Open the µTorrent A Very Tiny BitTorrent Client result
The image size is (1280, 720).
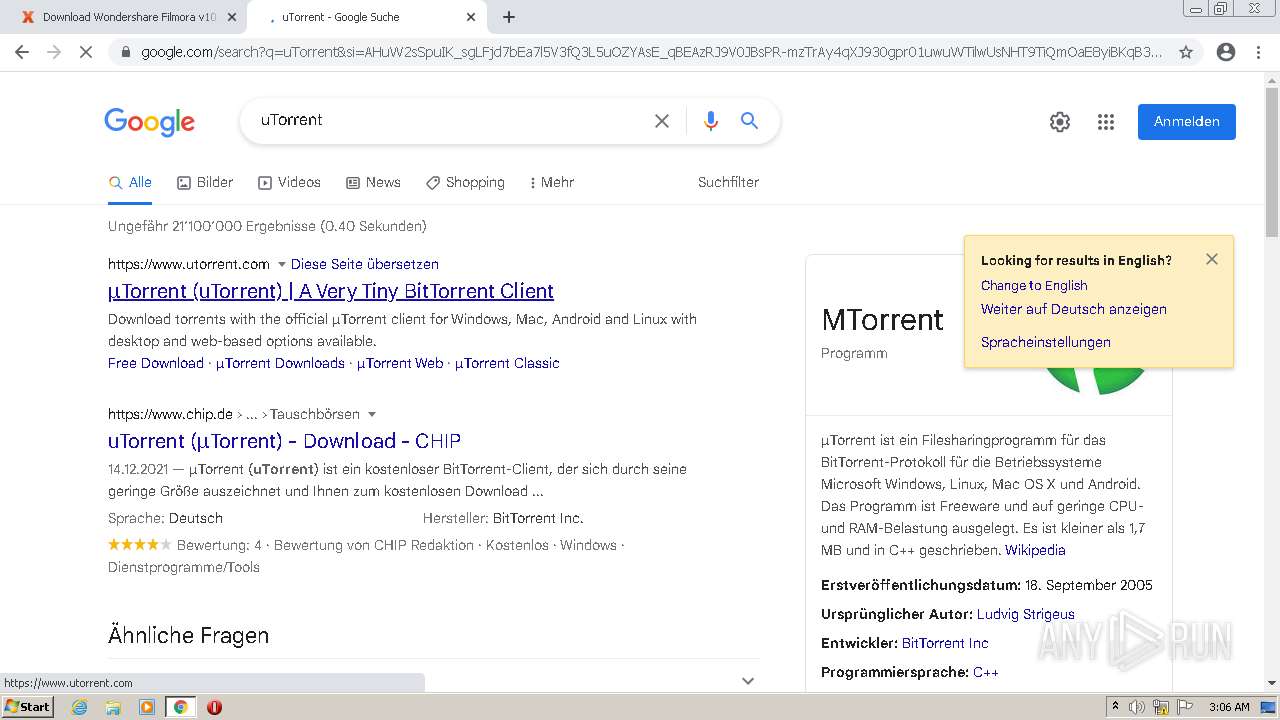(x=331, y=291)
